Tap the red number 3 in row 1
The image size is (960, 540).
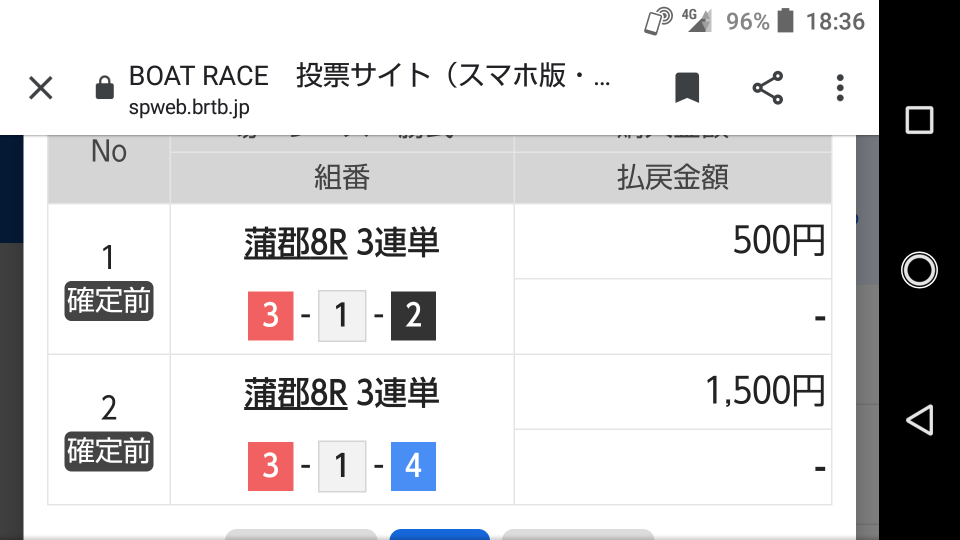coord(270,316)
